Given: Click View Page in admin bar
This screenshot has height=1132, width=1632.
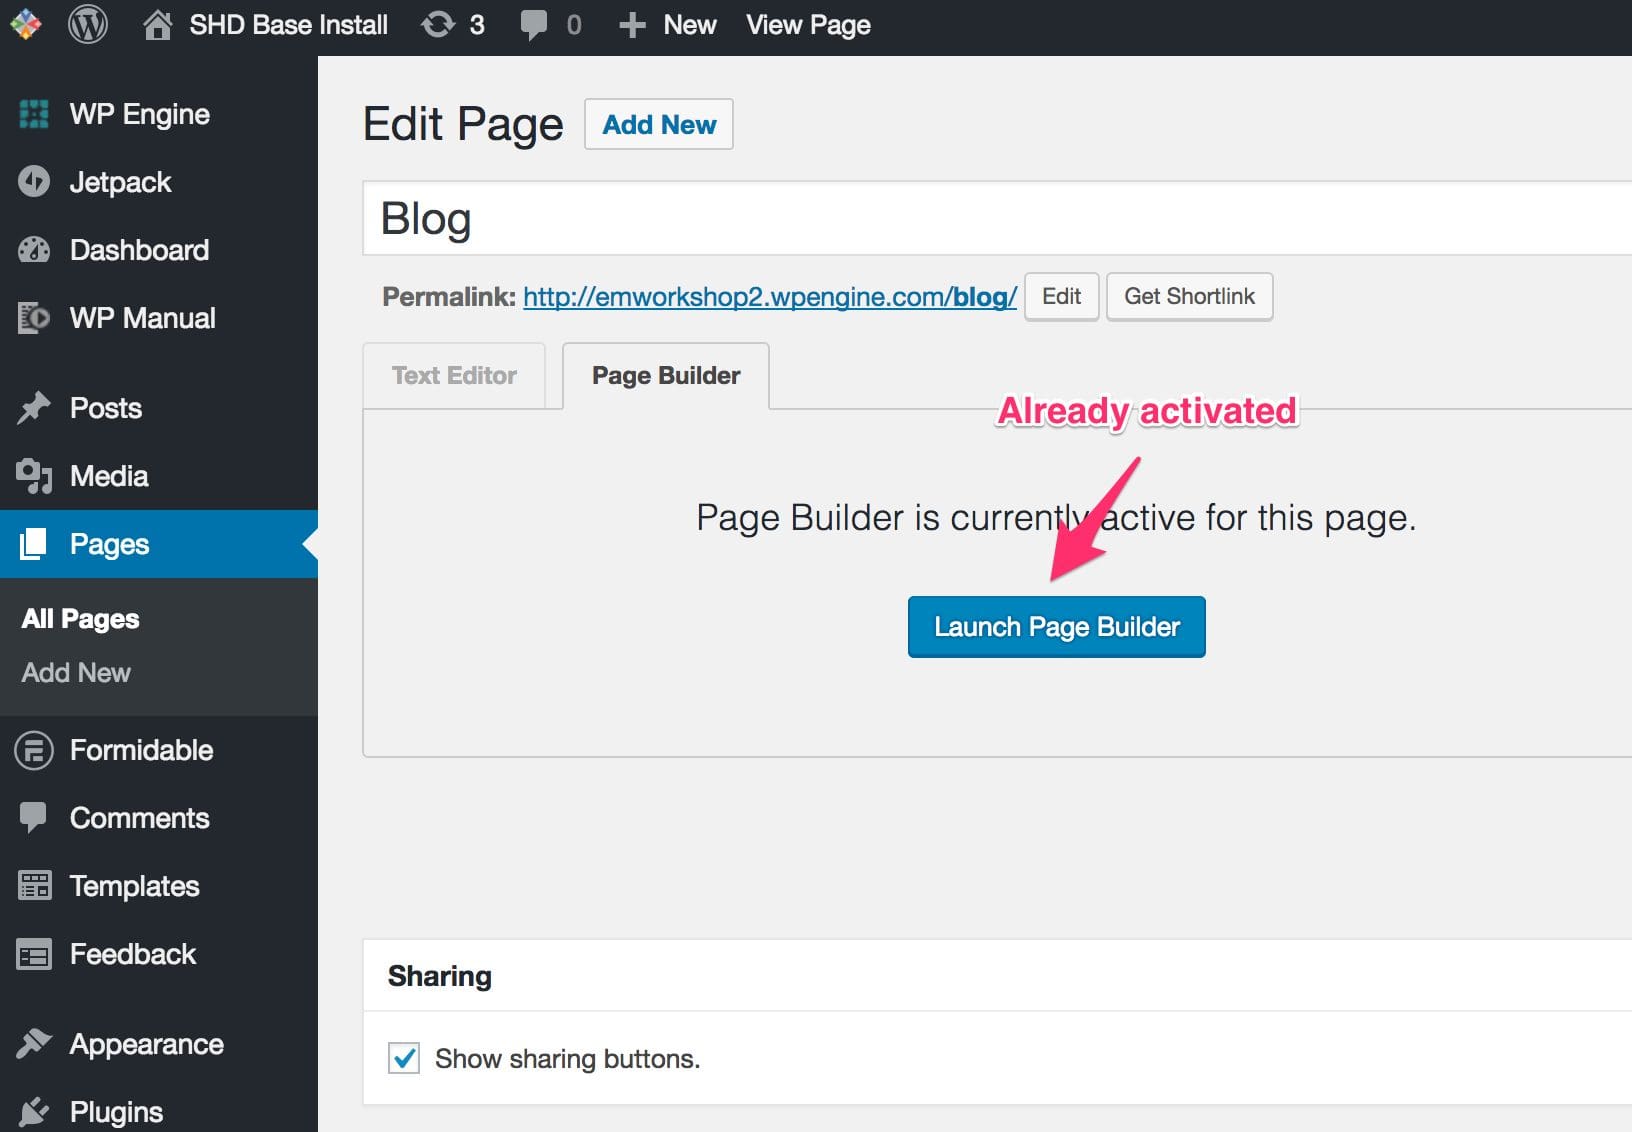Looking at the screenshot, I should point(808,25).
